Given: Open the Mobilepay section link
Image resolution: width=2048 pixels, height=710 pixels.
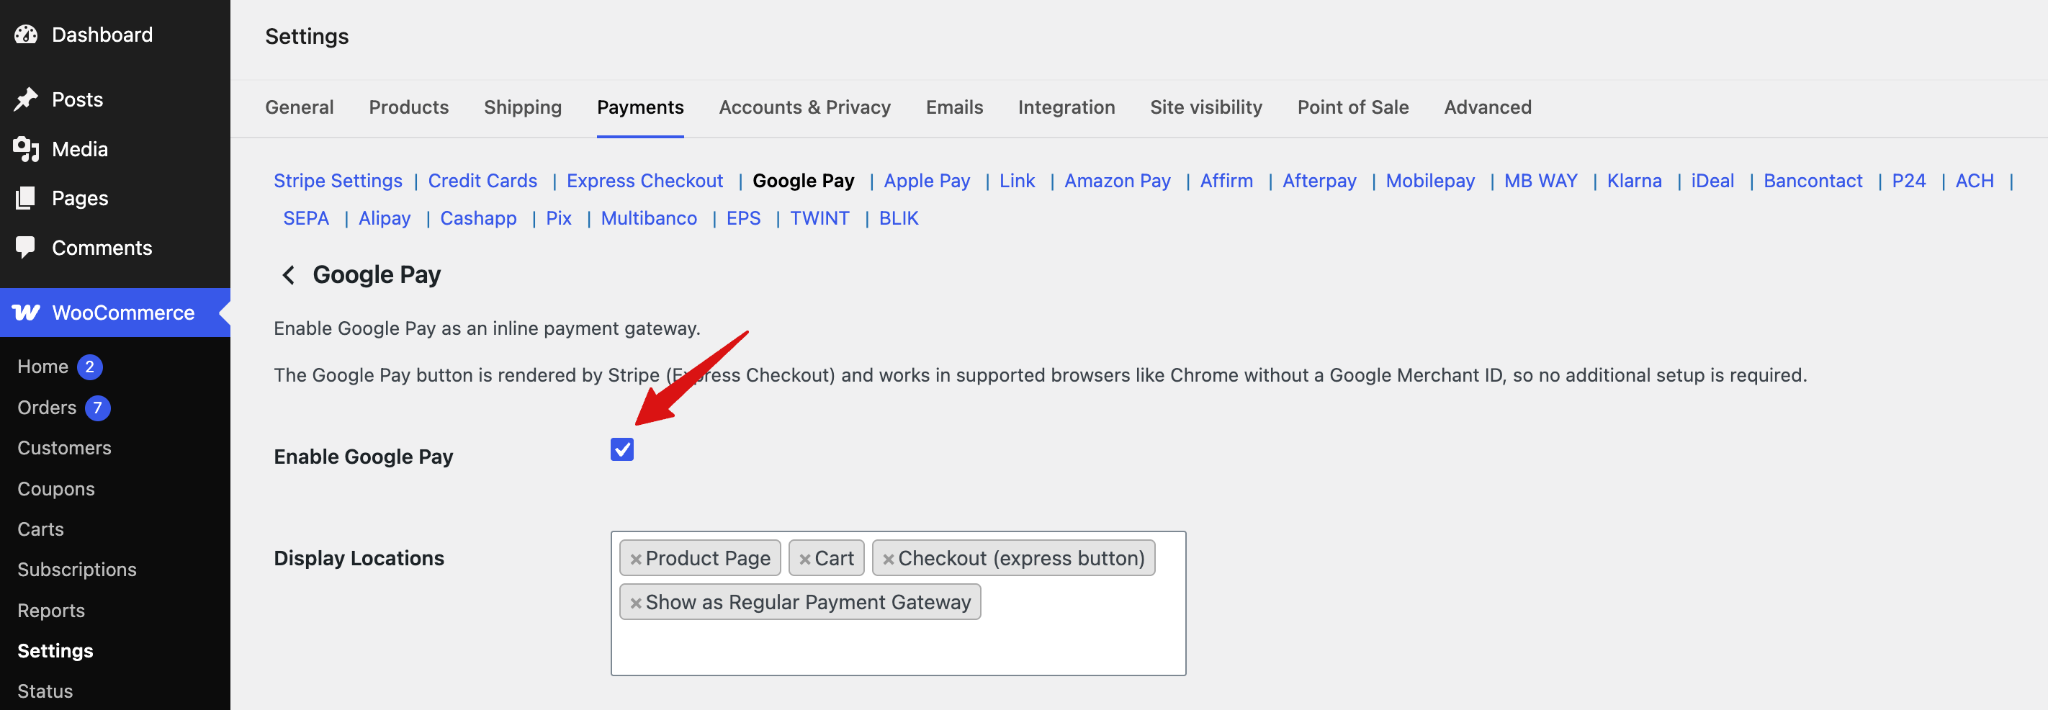Looking at the screenshot, I should (x=1430, y=181).
